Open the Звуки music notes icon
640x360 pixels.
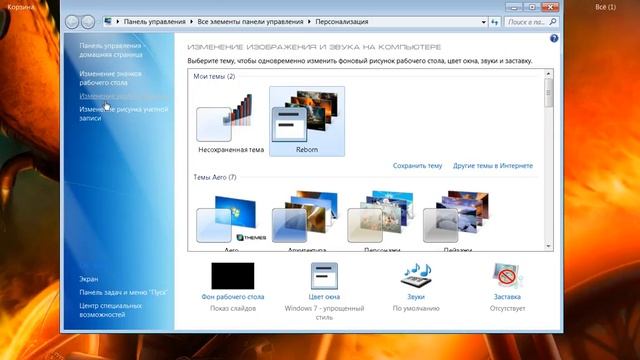pos(416,276)
